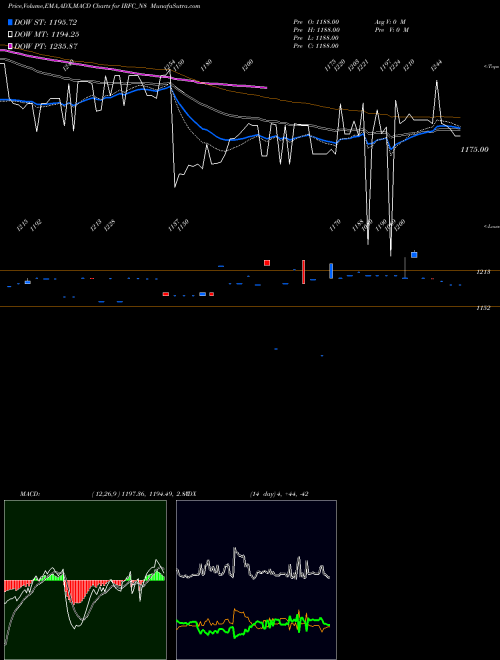Click the magenta DOW PT legend square
This screenshot has height=660, width=500.
click(11, 46)
